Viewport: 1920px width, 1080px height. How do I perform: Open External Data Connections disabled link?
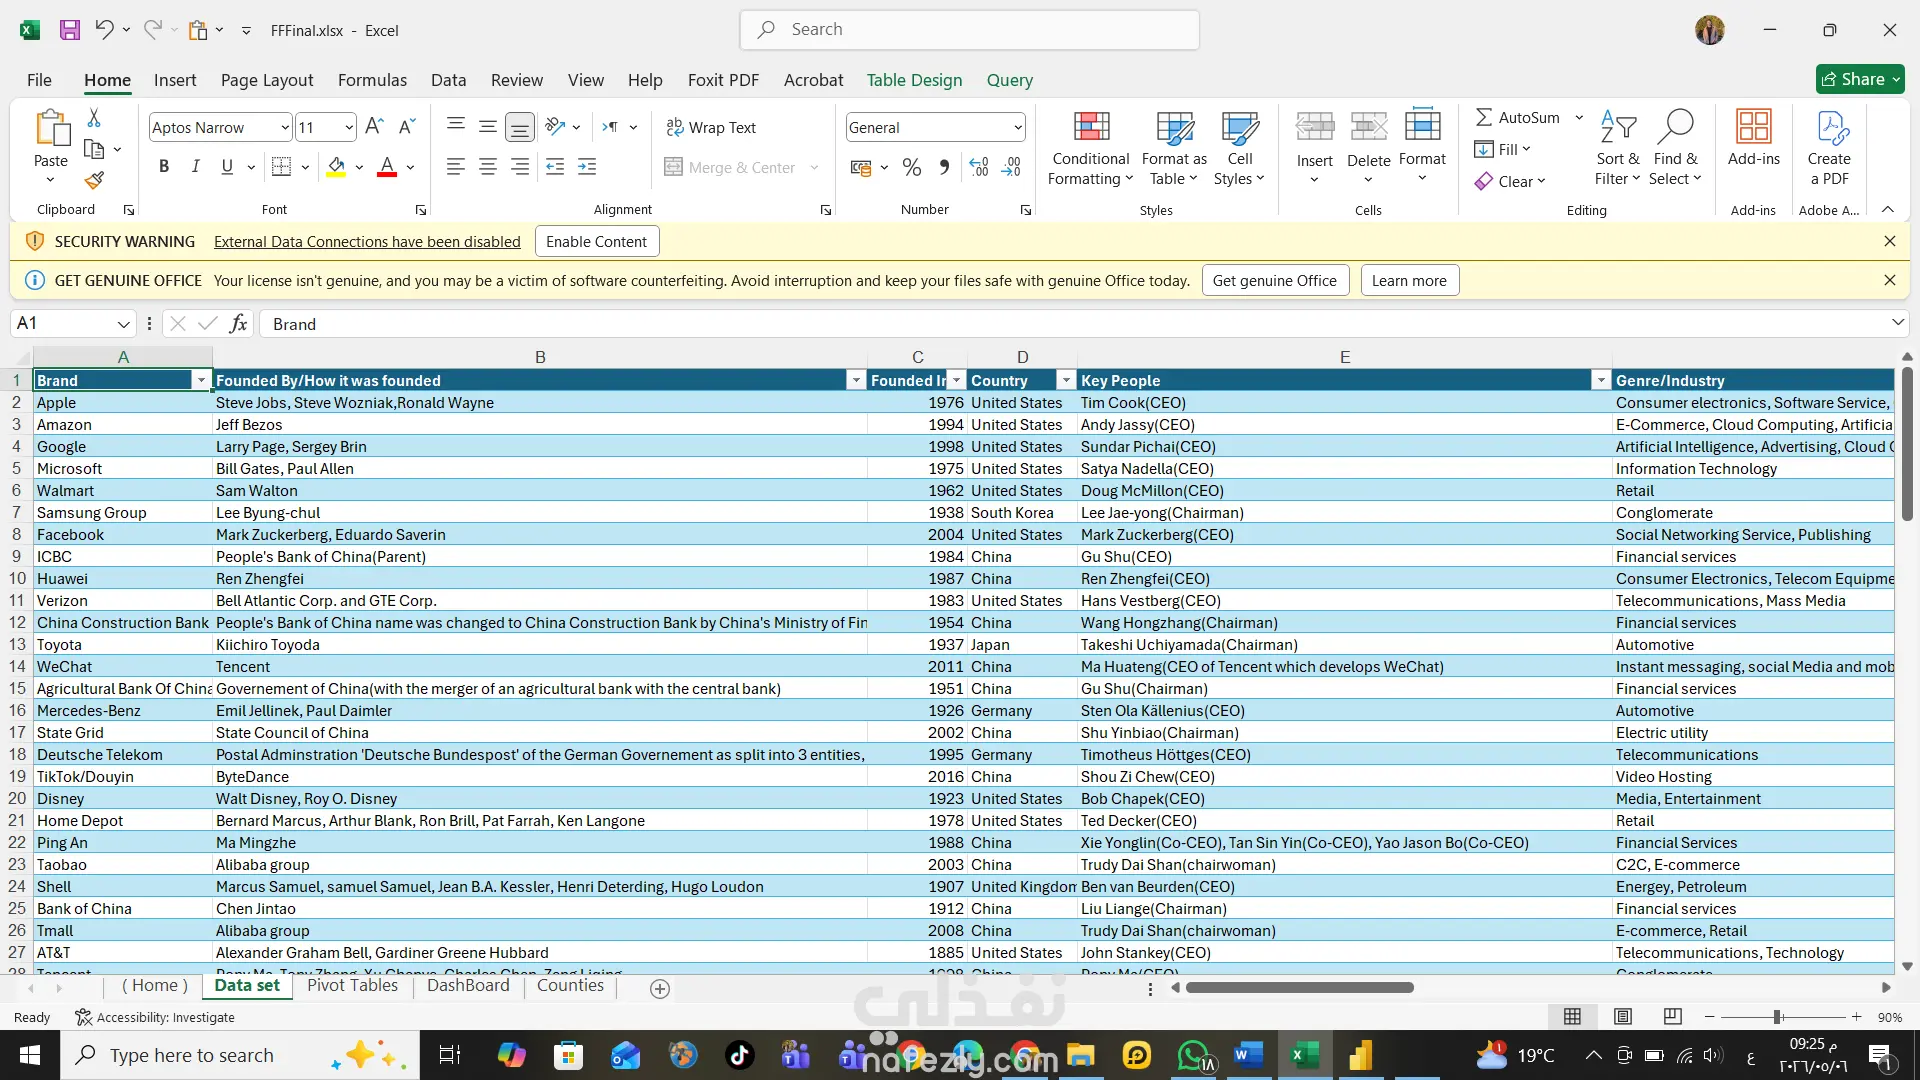coord(367,241)
